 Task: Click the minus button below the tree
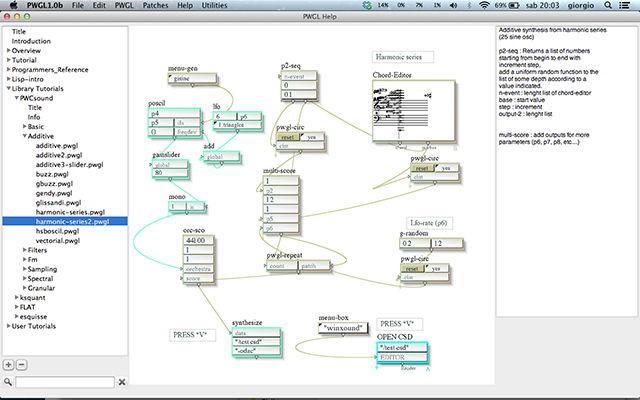click(22, 364)
